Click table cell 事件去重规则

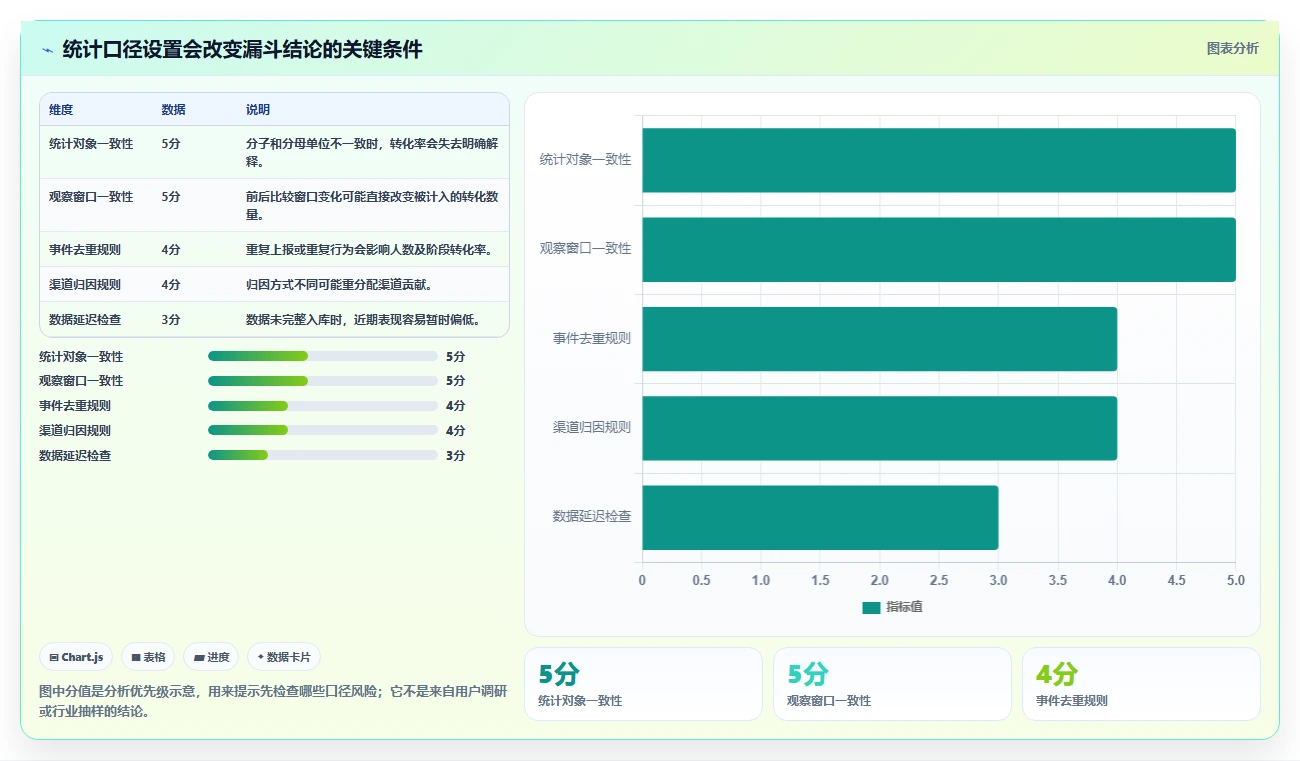pos(85,250)
